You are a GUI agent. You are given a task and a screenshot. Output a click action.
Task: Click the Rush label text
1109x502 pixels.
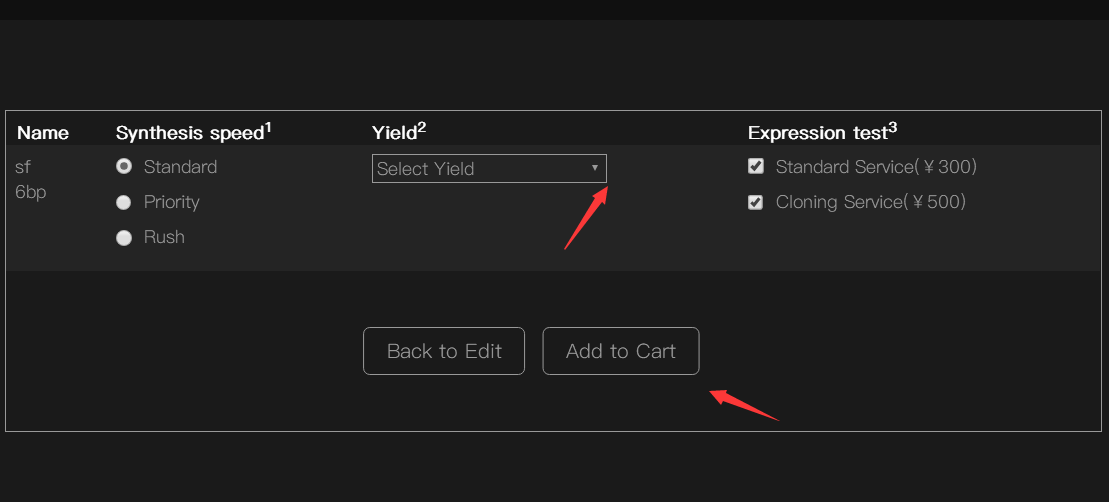164,237
